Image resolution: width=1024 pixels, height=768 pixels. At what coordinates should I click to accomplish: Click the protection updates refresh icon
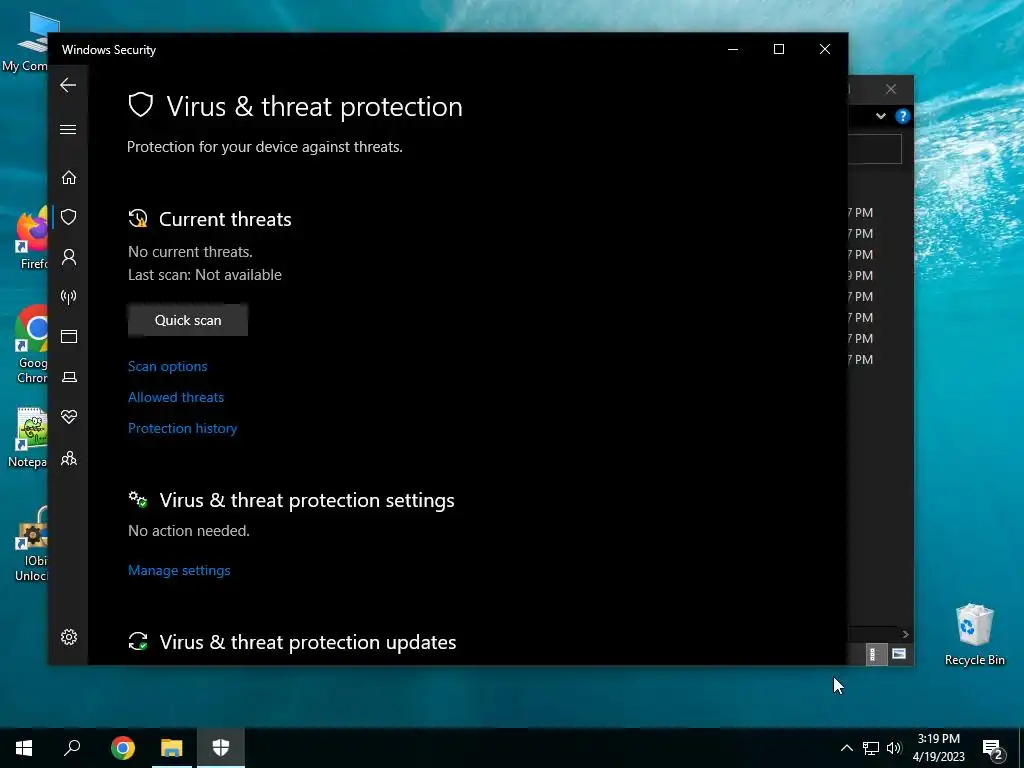[138, 641]
